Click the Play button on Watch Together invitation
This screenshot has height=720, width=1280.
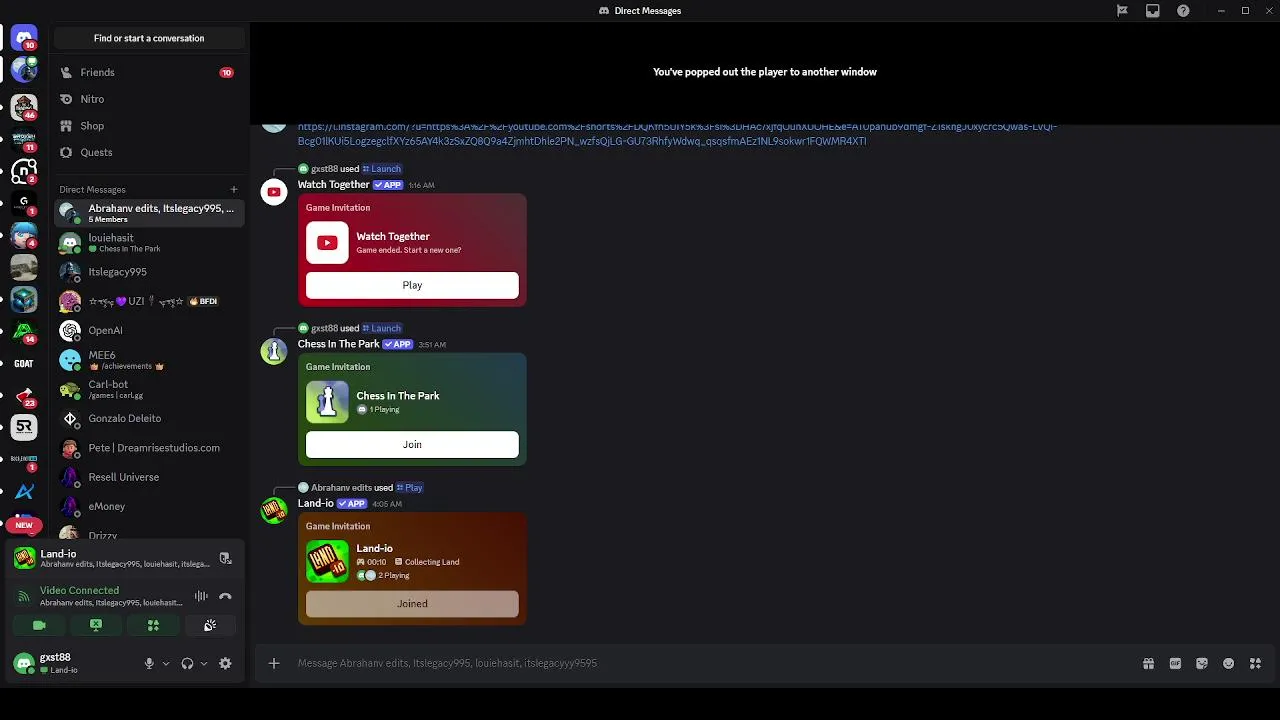pyautogui.click(x=412, y=285)
